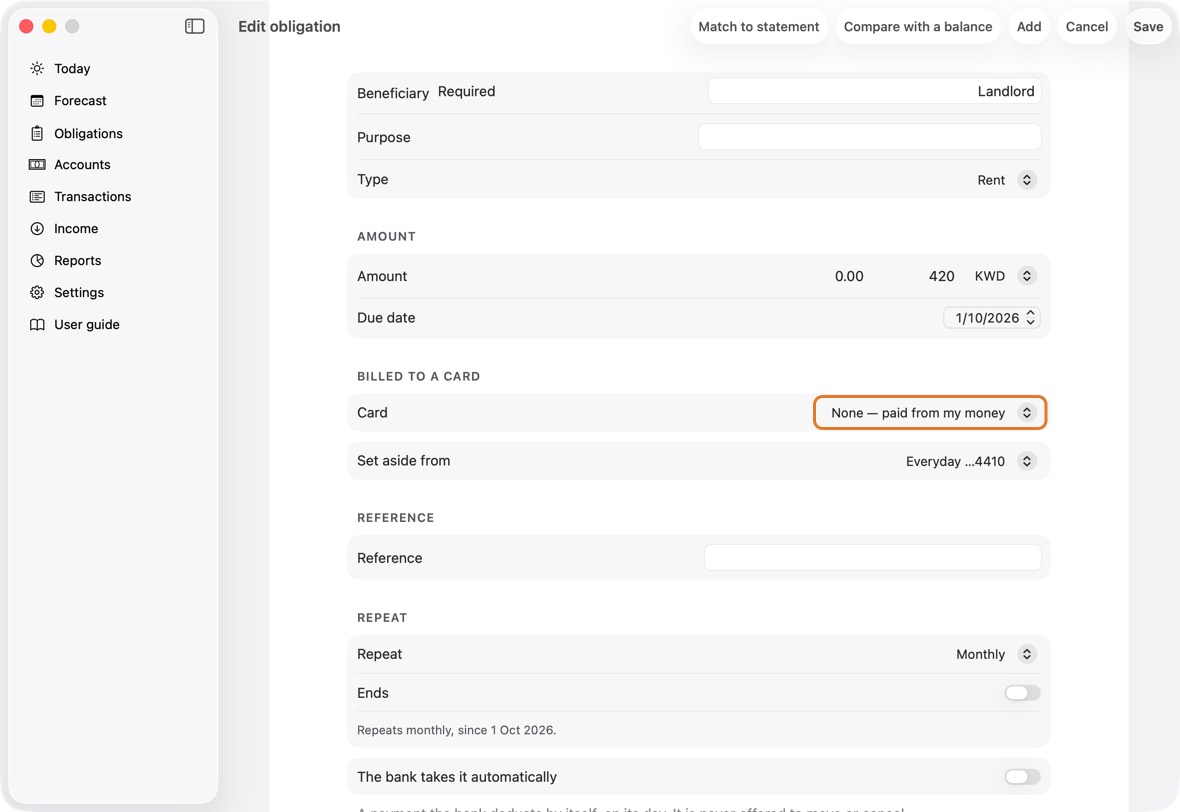The image size is (1180, 812).
Task: Click the empty Purpose field
Action: pos(869,137)
